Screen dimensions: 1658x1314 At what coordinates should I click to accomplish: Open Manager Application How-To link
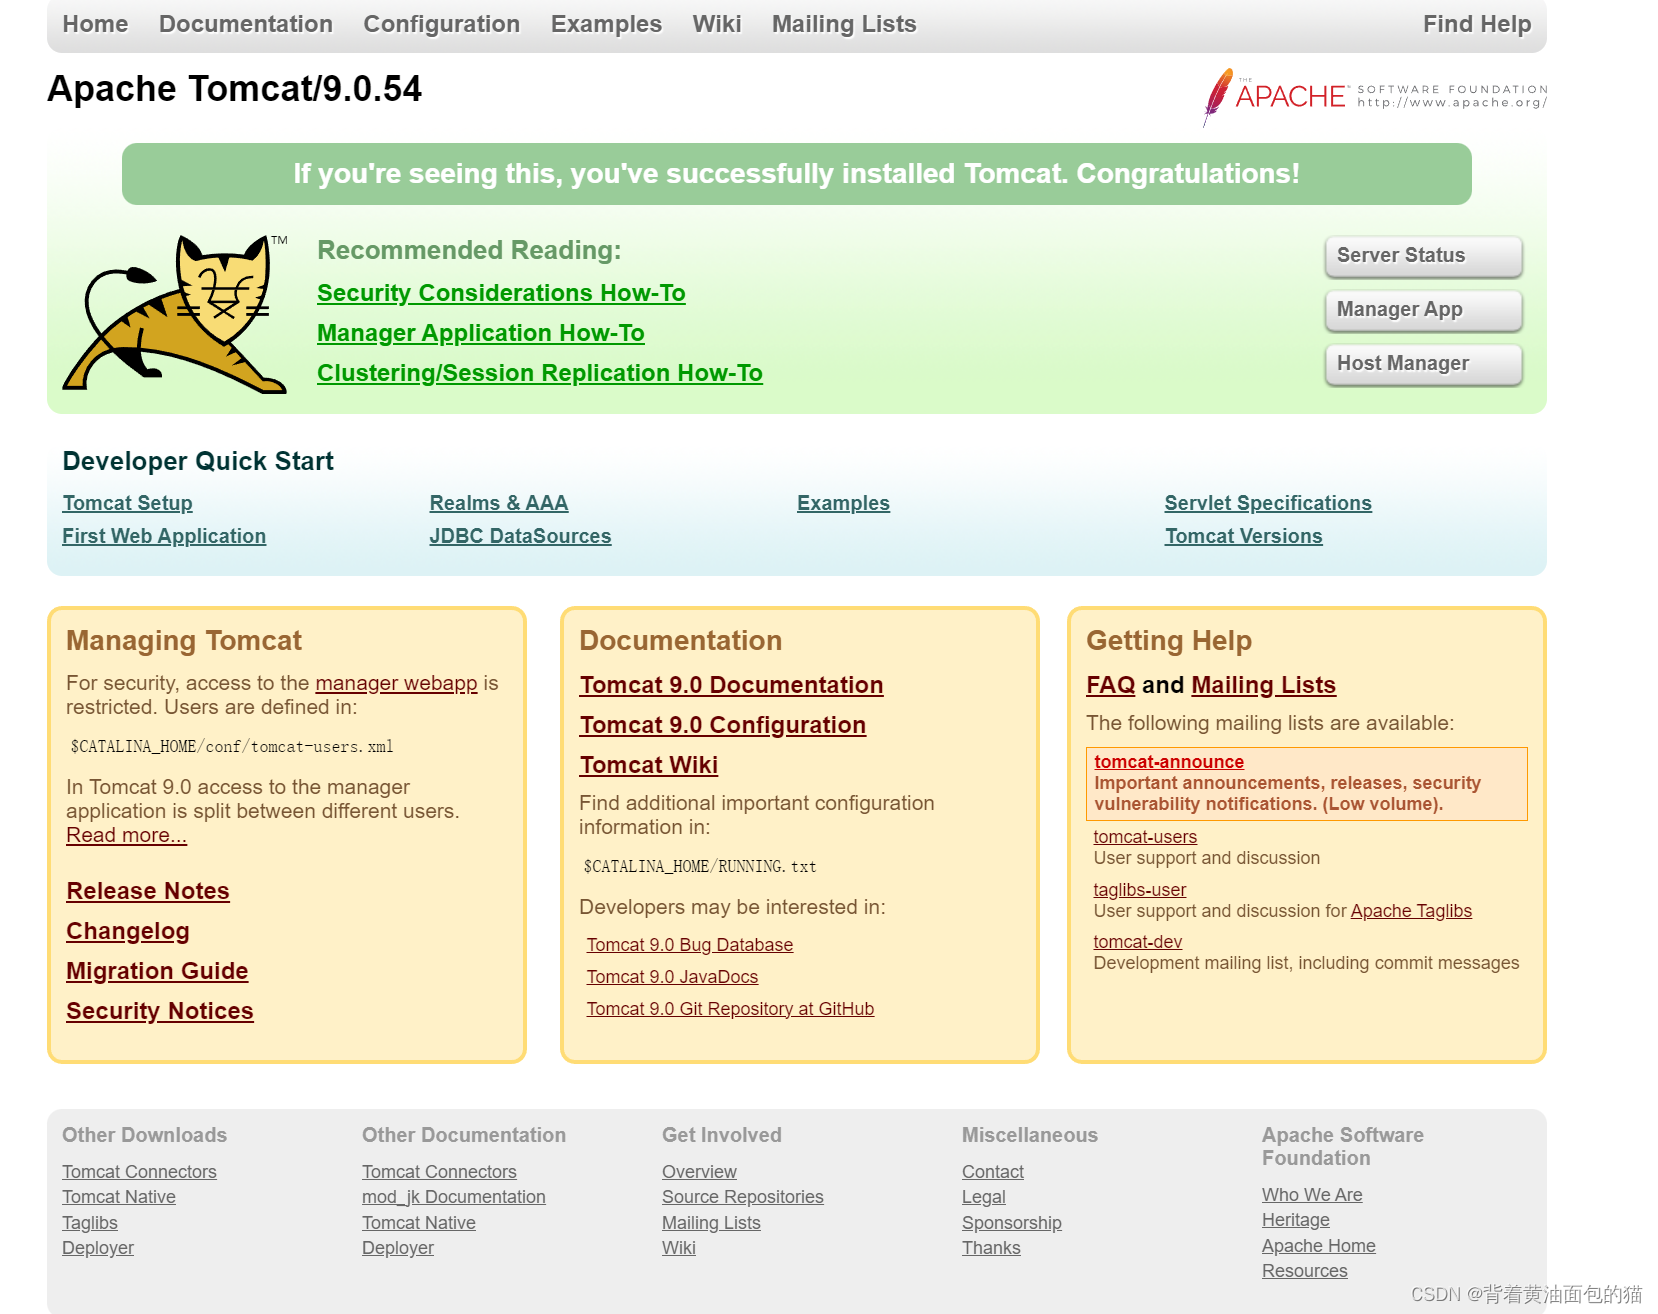[x=481, y=333]
